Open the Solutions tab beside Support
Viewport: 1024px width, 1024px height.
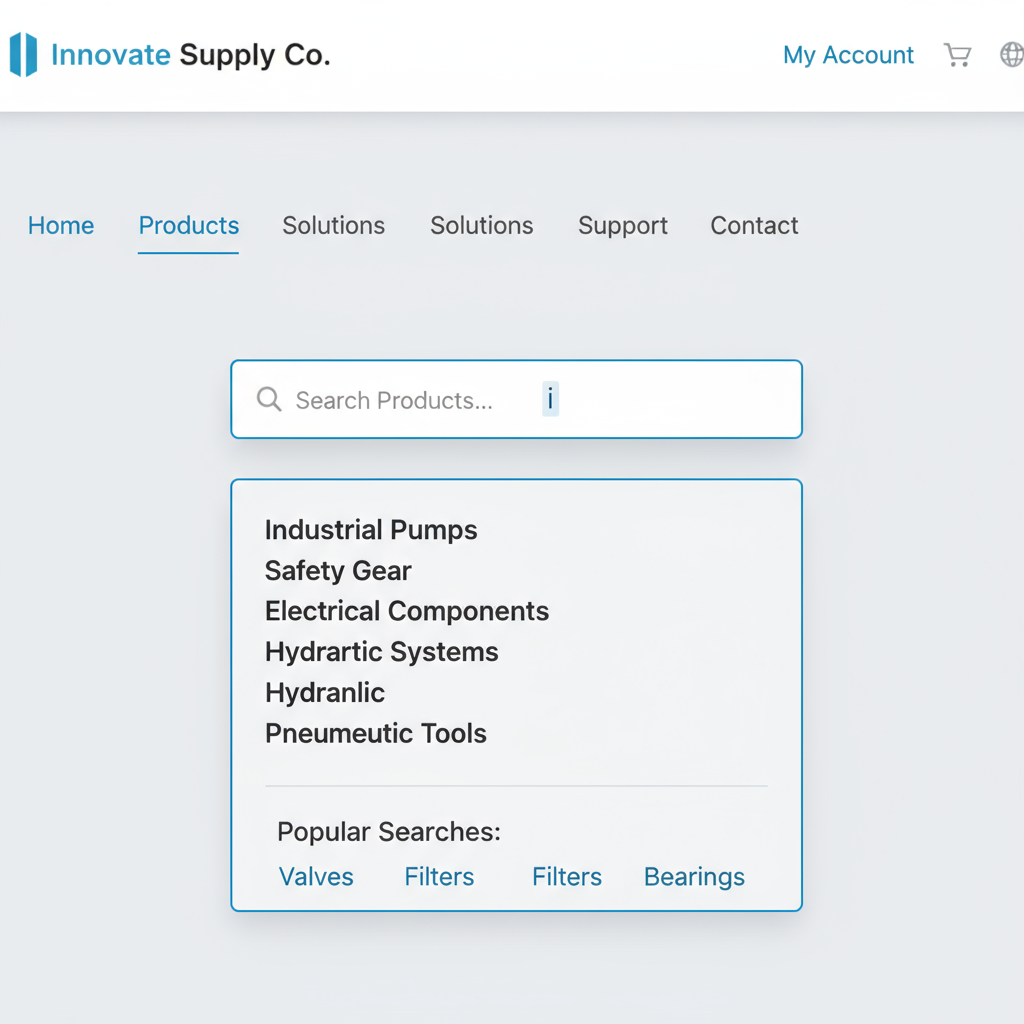(482, 226)
